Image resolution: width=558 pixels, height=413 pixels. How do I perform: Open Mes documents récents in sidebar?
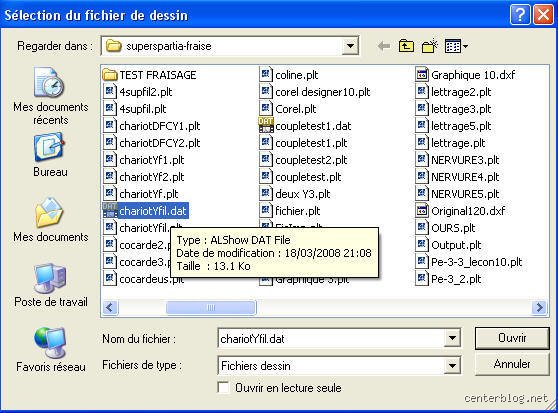(x=50, y=96)
